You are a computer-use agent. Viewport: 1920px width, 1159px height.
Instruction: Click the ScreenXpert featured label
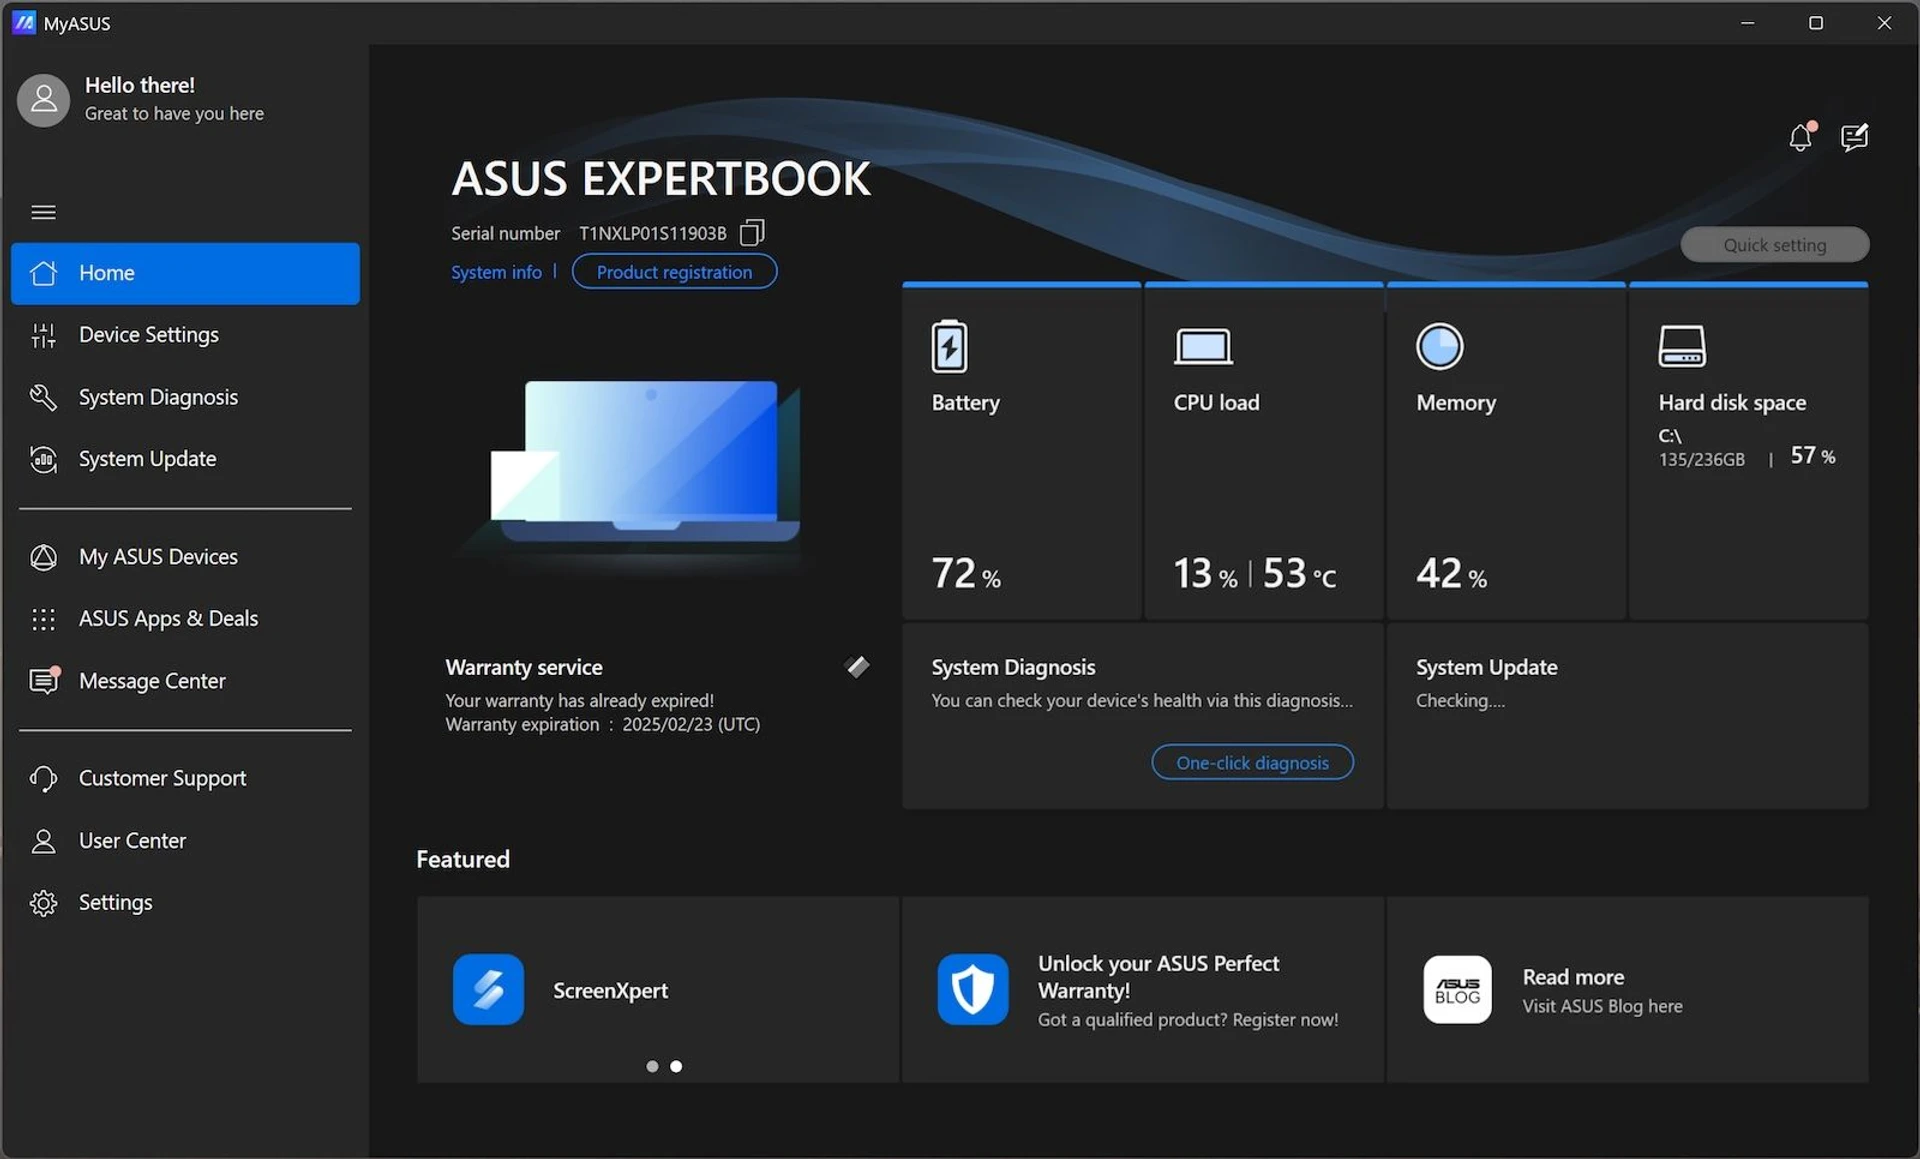[x=610, y=990]
